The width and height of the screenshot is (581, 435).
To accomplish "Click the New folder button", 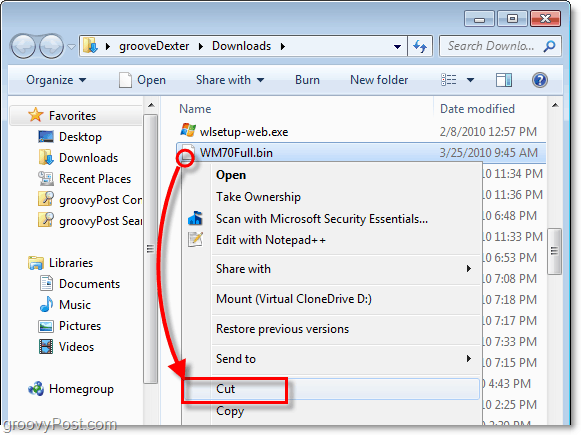I will click(379, 80).
